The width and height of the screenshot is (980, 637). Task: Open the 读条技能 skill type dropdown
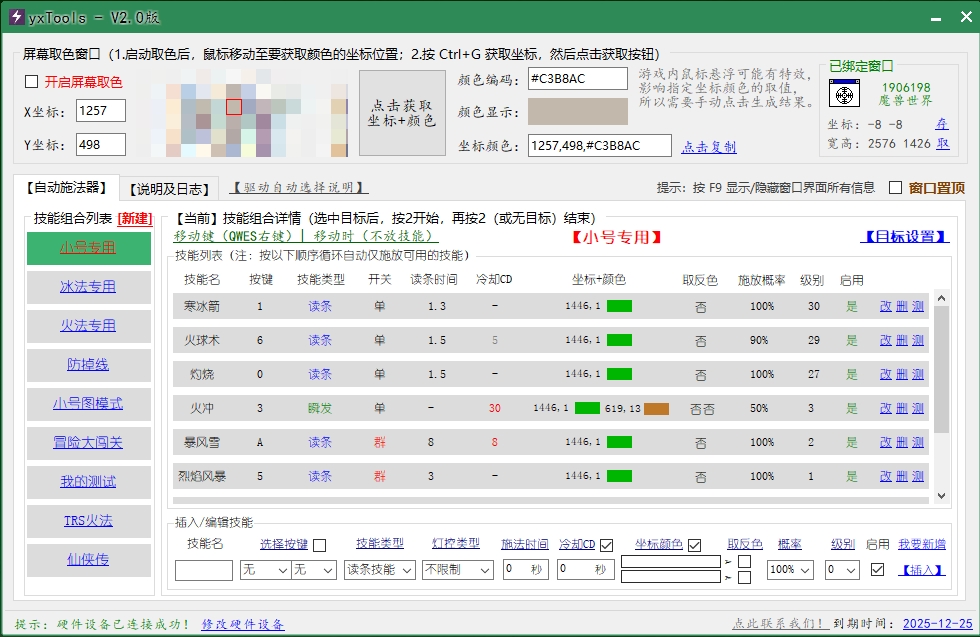tap(379, 570)
